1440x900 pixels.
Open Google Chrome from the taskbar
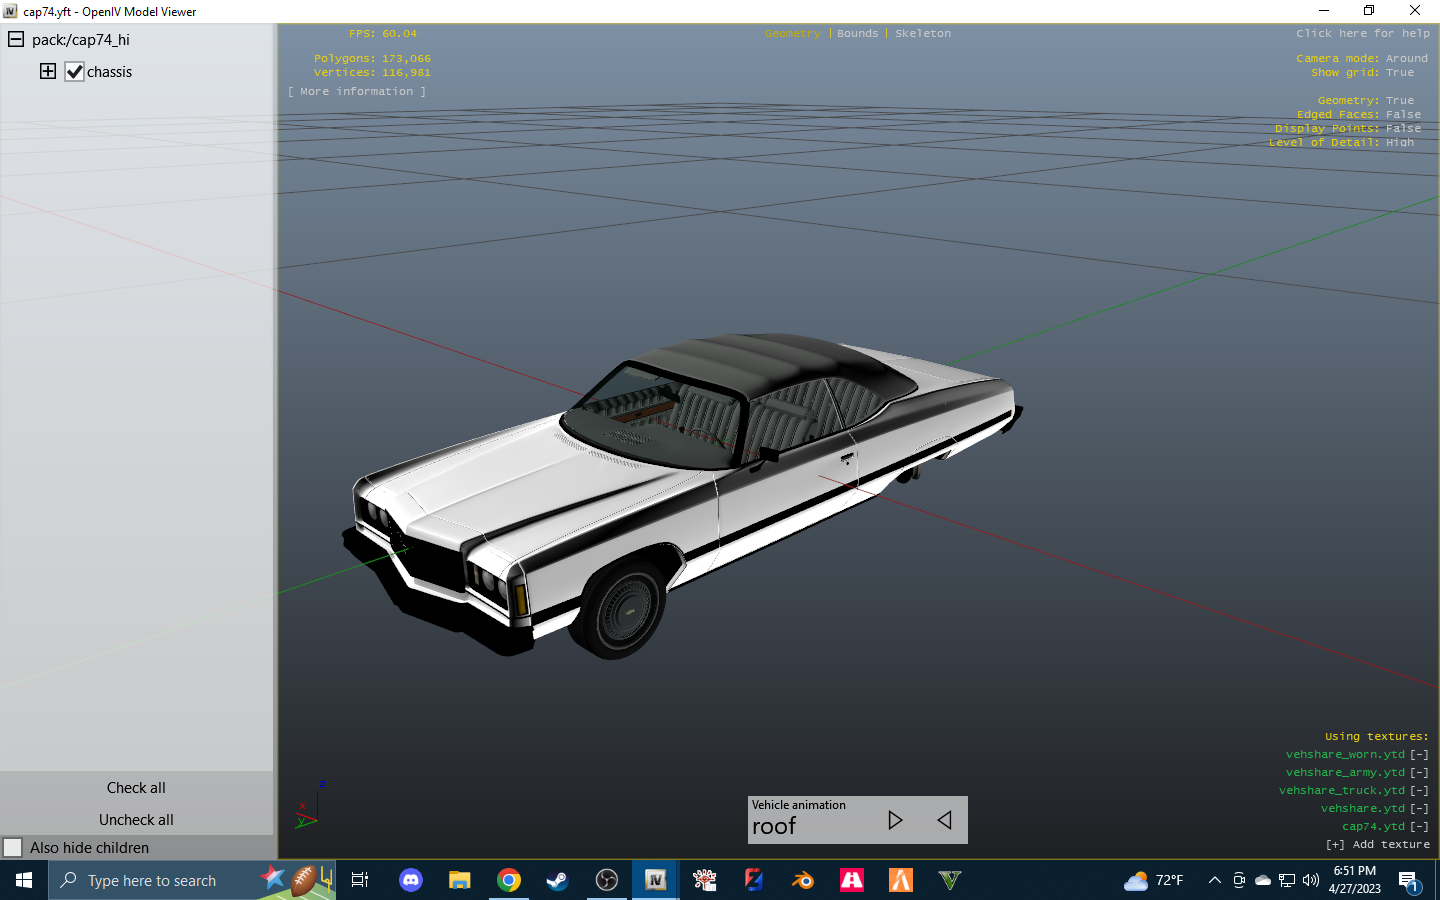[509, 880]
